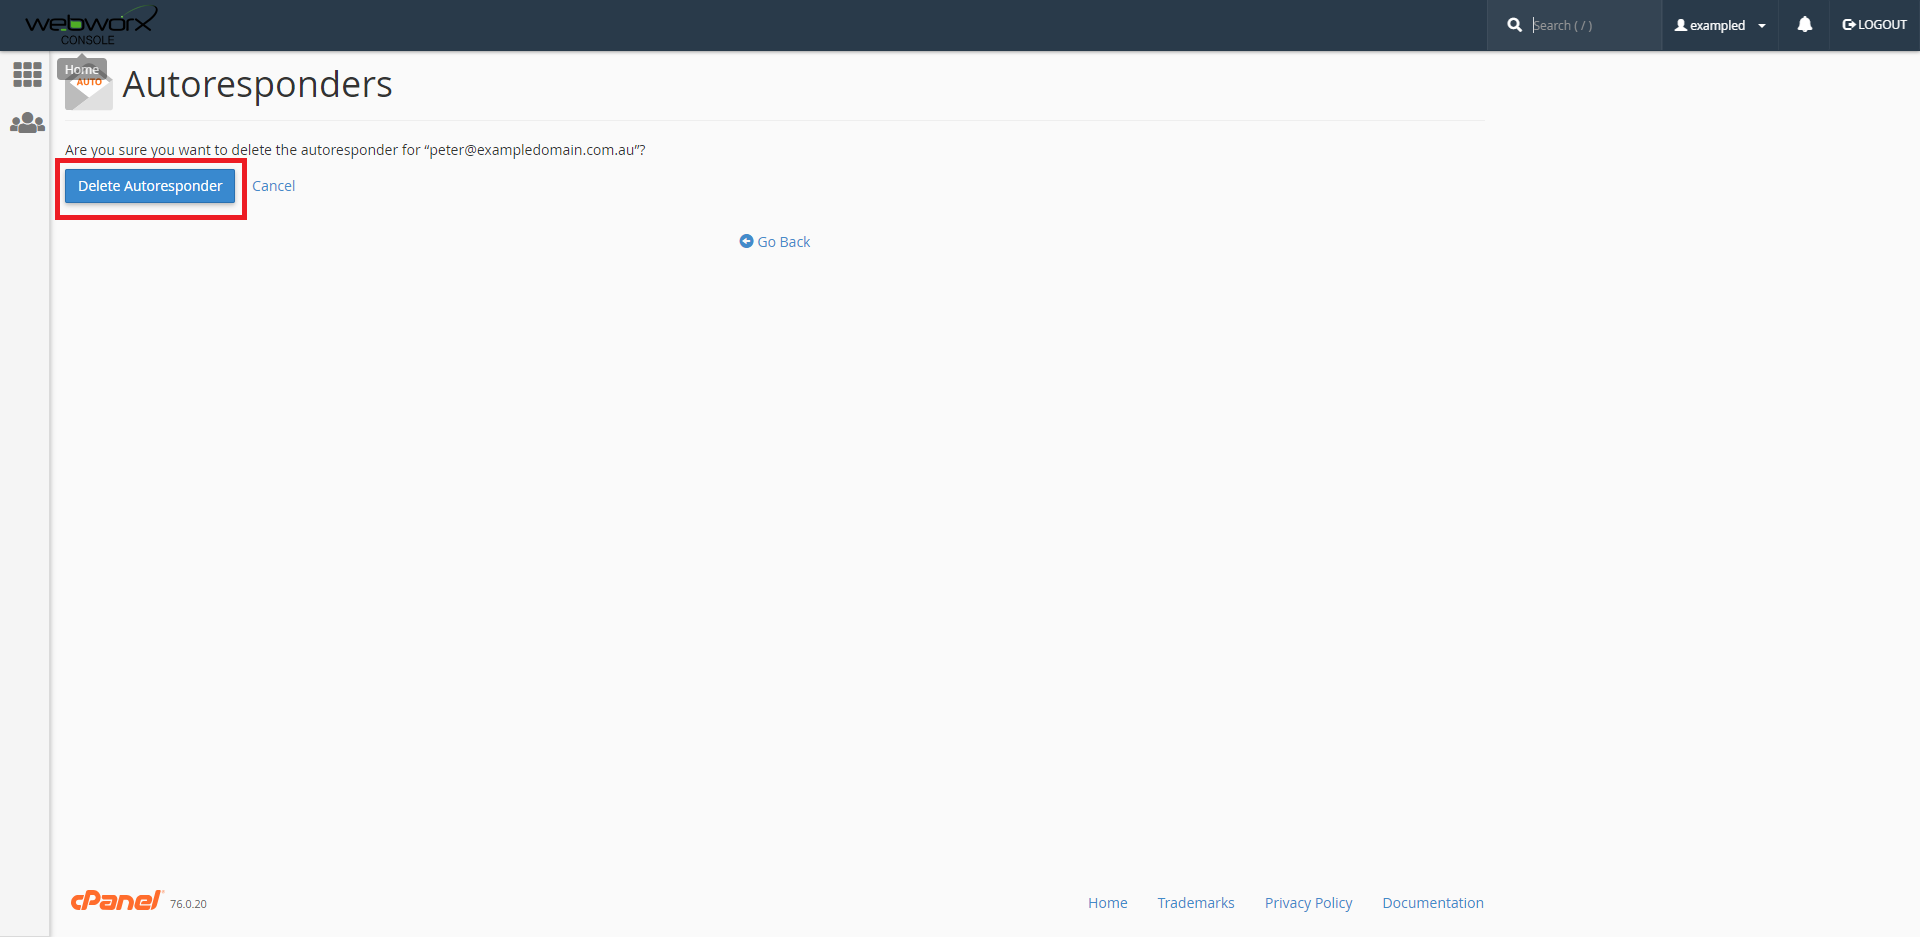This screenshot has height=937, width=1920.
Task: Click the webworx console logo
Action: (90, 25)
